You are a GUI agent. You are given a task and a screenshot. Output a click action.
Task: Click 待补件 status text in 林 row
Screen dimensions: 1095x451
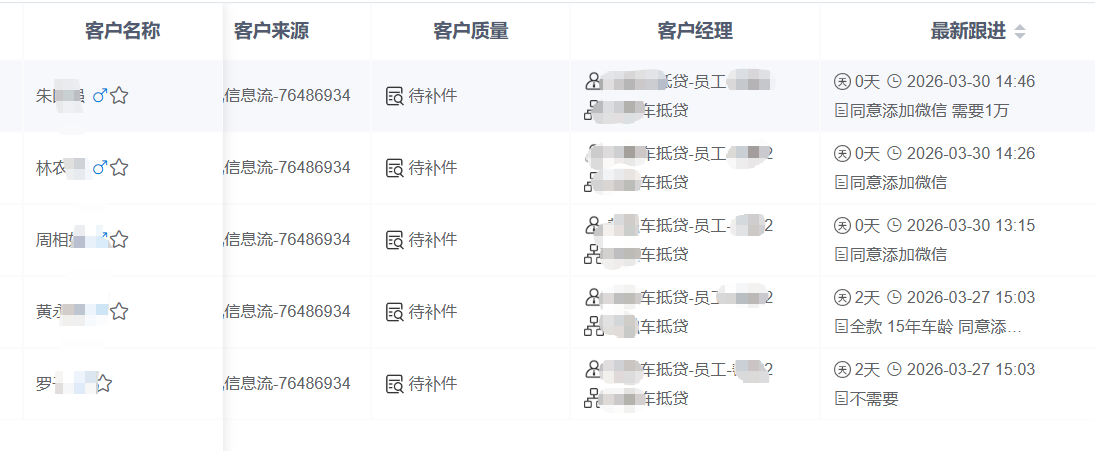point(433,168)
